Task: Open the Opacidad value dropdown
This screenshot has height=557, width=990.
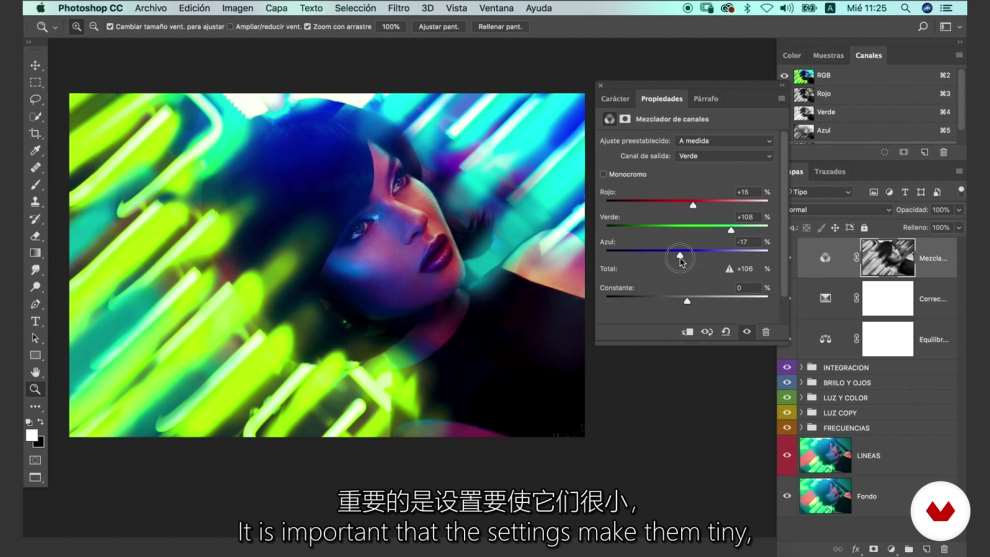Action: (x=959, y=210)
